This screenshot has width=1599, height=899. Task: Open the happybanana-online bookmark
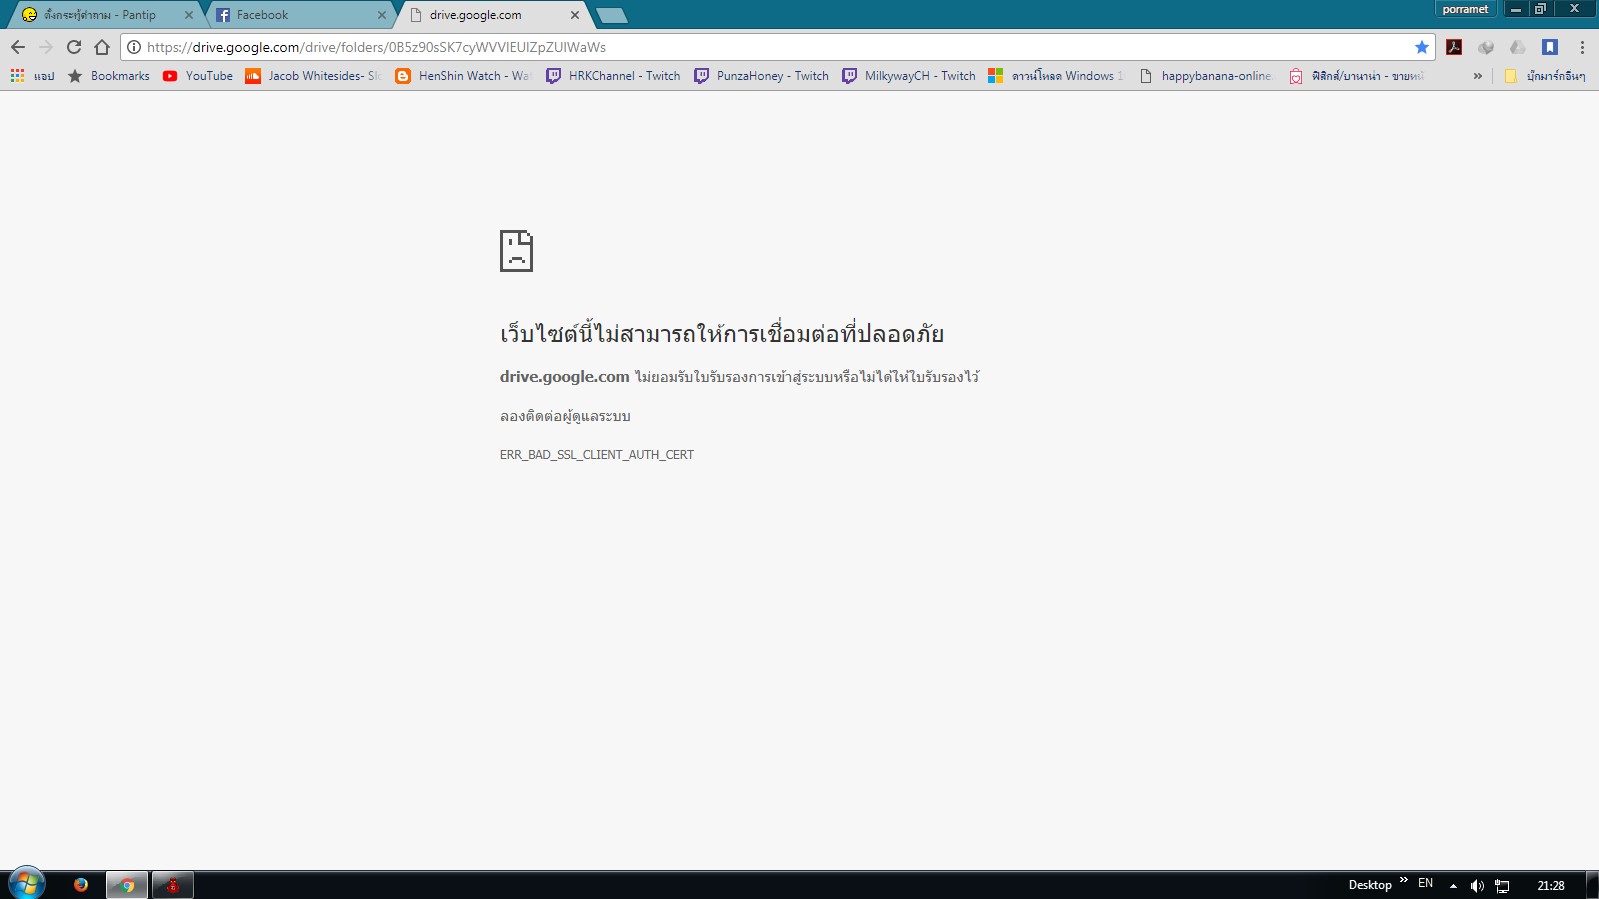pyautogui.click(x=1206, y=76)
